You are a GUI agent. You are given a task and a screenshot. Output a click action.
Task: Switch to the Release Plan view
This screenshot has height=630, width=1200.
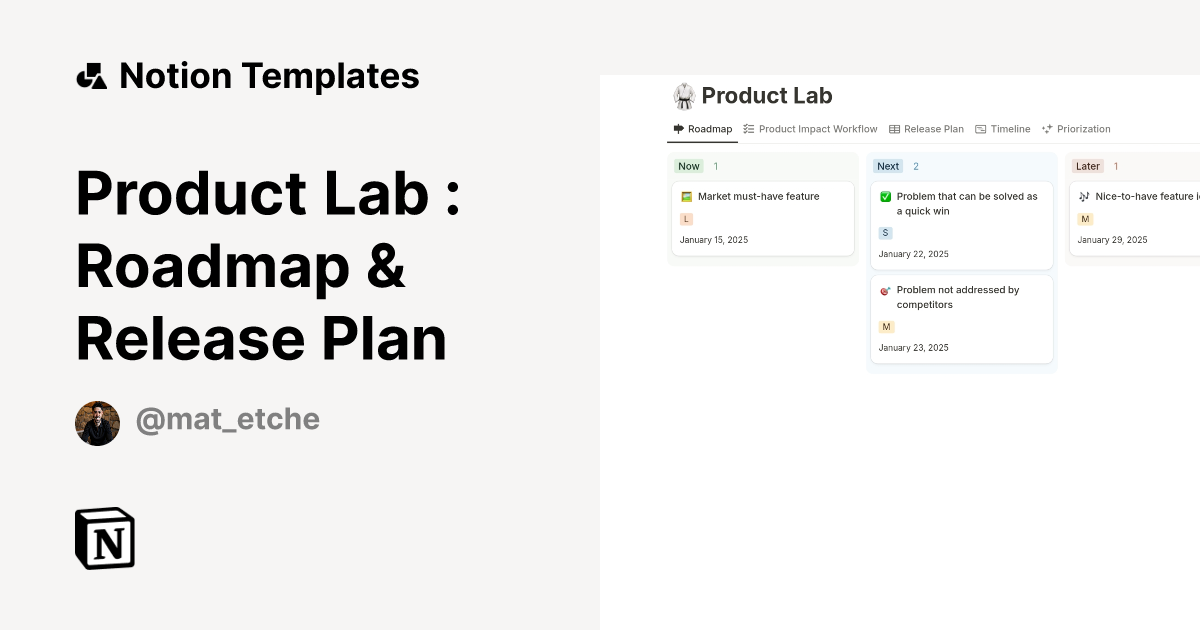pos(934,128)
